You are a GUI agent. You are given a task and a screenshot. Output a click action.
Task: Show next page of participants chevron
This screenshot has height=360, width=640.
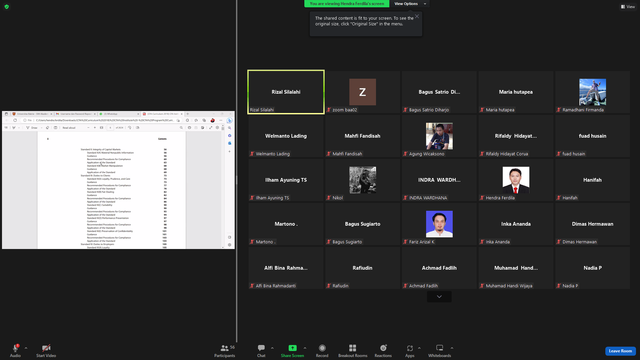pyautogui.click(x=439, y=297)
